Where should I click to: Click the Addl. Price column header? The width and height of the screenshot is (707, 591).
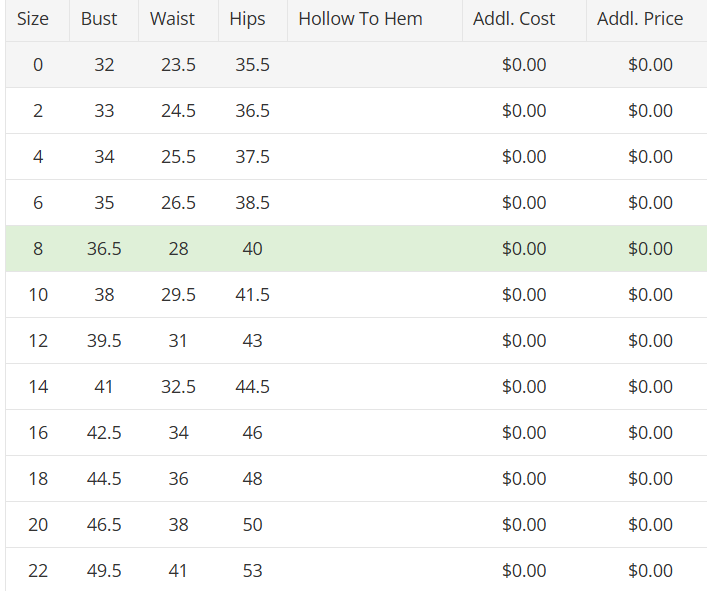coord(640,19)
